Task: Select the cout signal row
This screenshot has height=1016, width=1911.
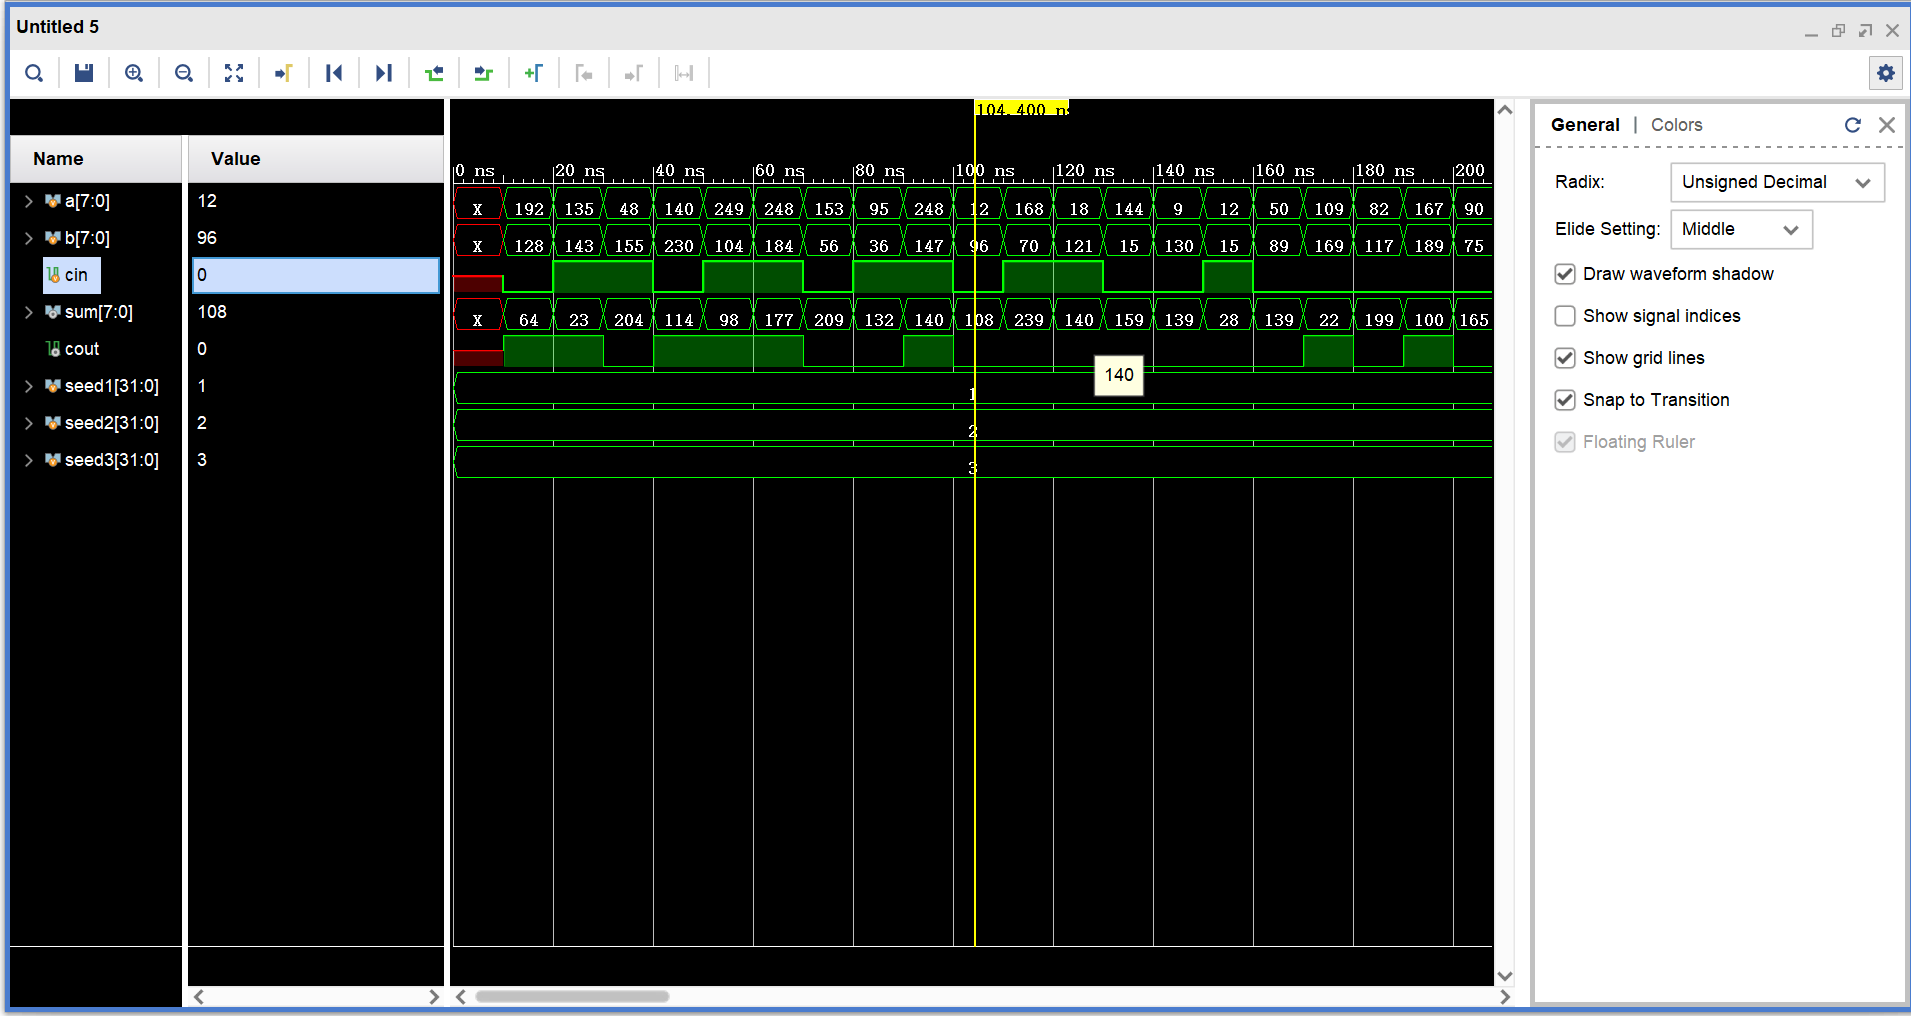Action: (82, 348)
